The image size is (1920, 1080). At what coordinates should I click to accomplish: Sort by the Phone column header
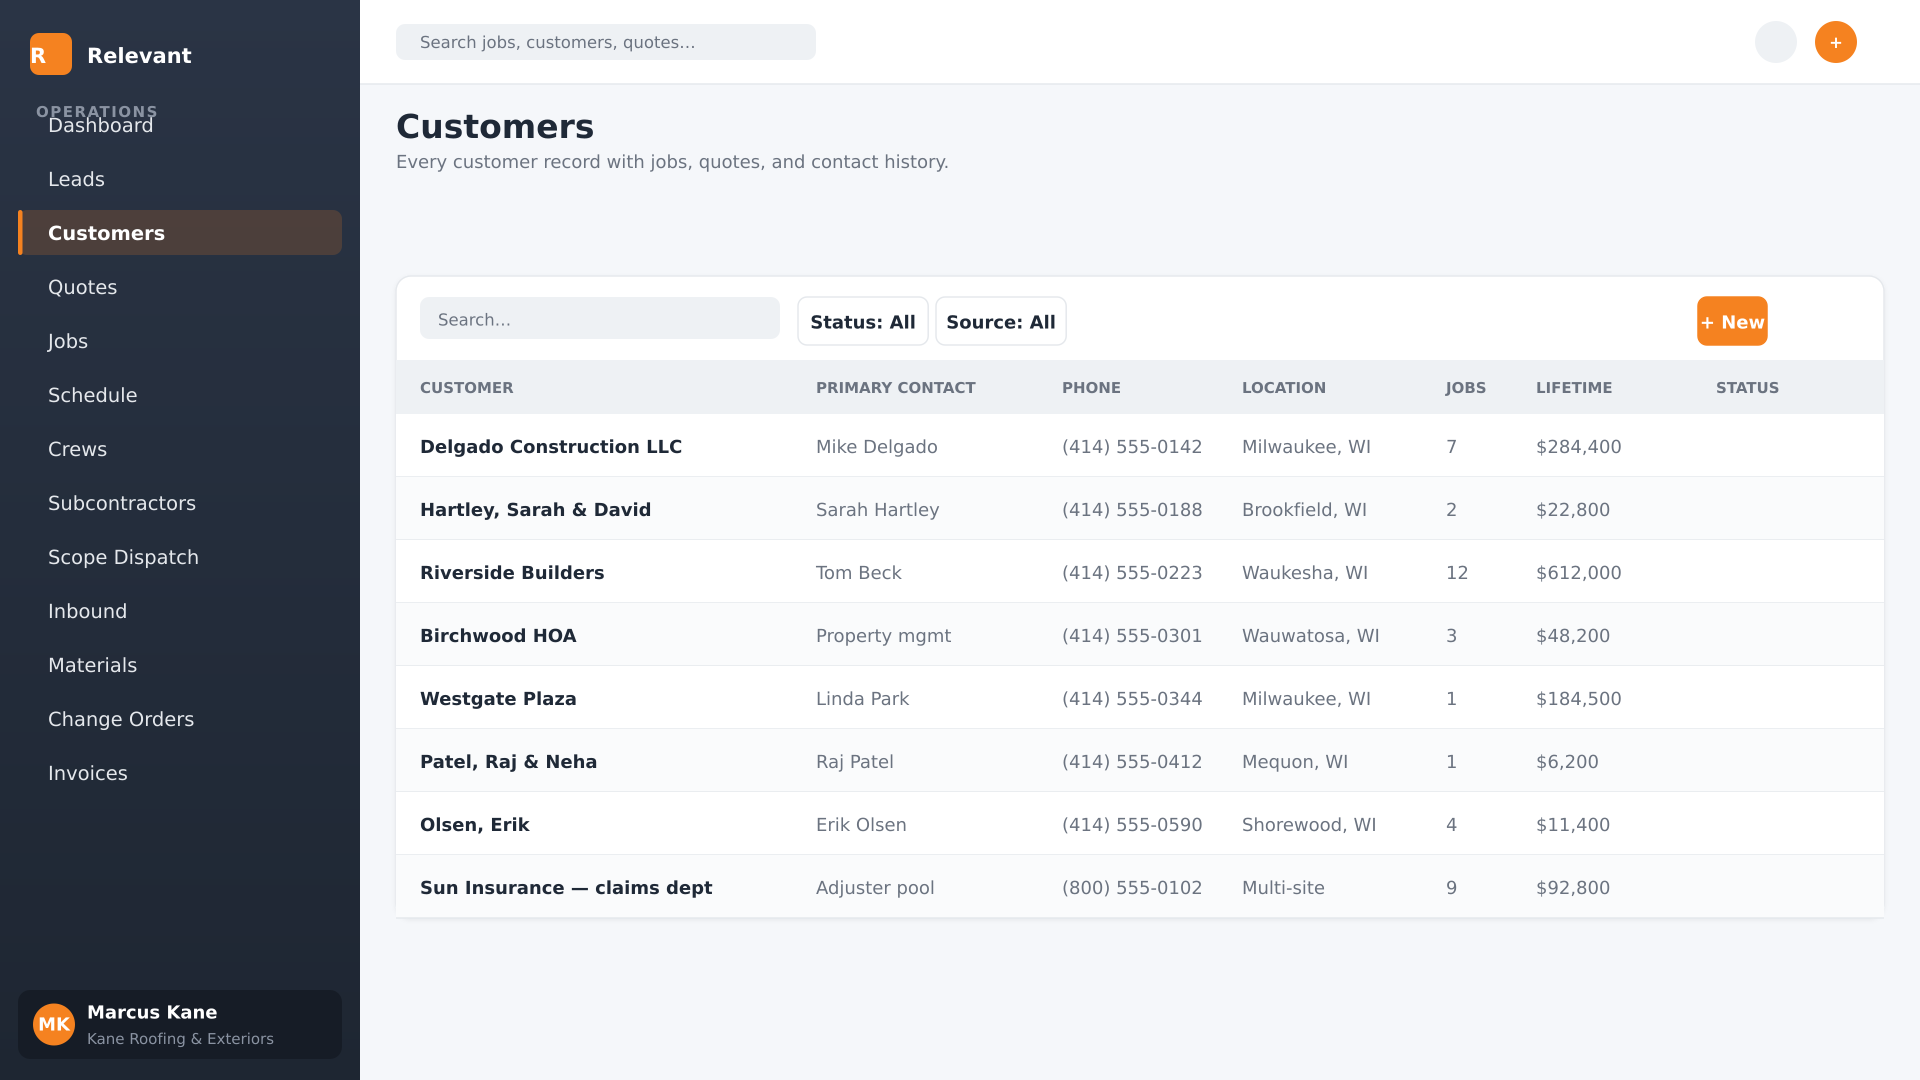1091,388
